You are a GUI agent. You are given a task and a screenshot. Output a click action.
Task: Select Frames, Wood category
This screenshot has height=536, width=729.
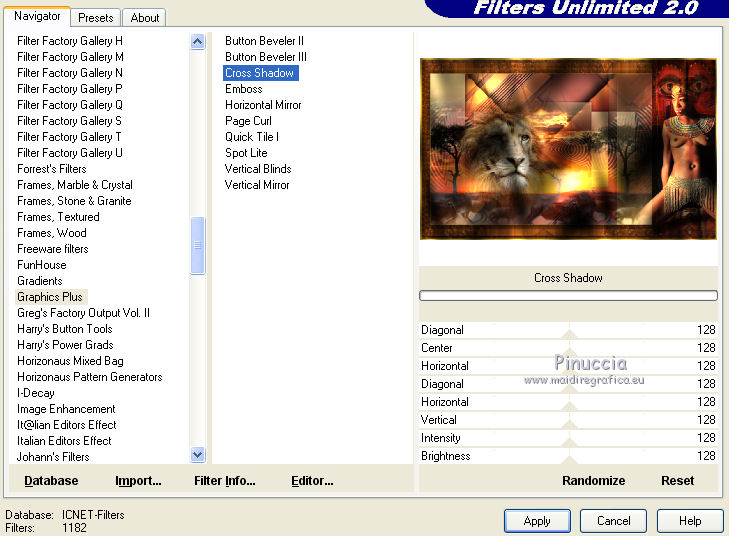[52, 233]
